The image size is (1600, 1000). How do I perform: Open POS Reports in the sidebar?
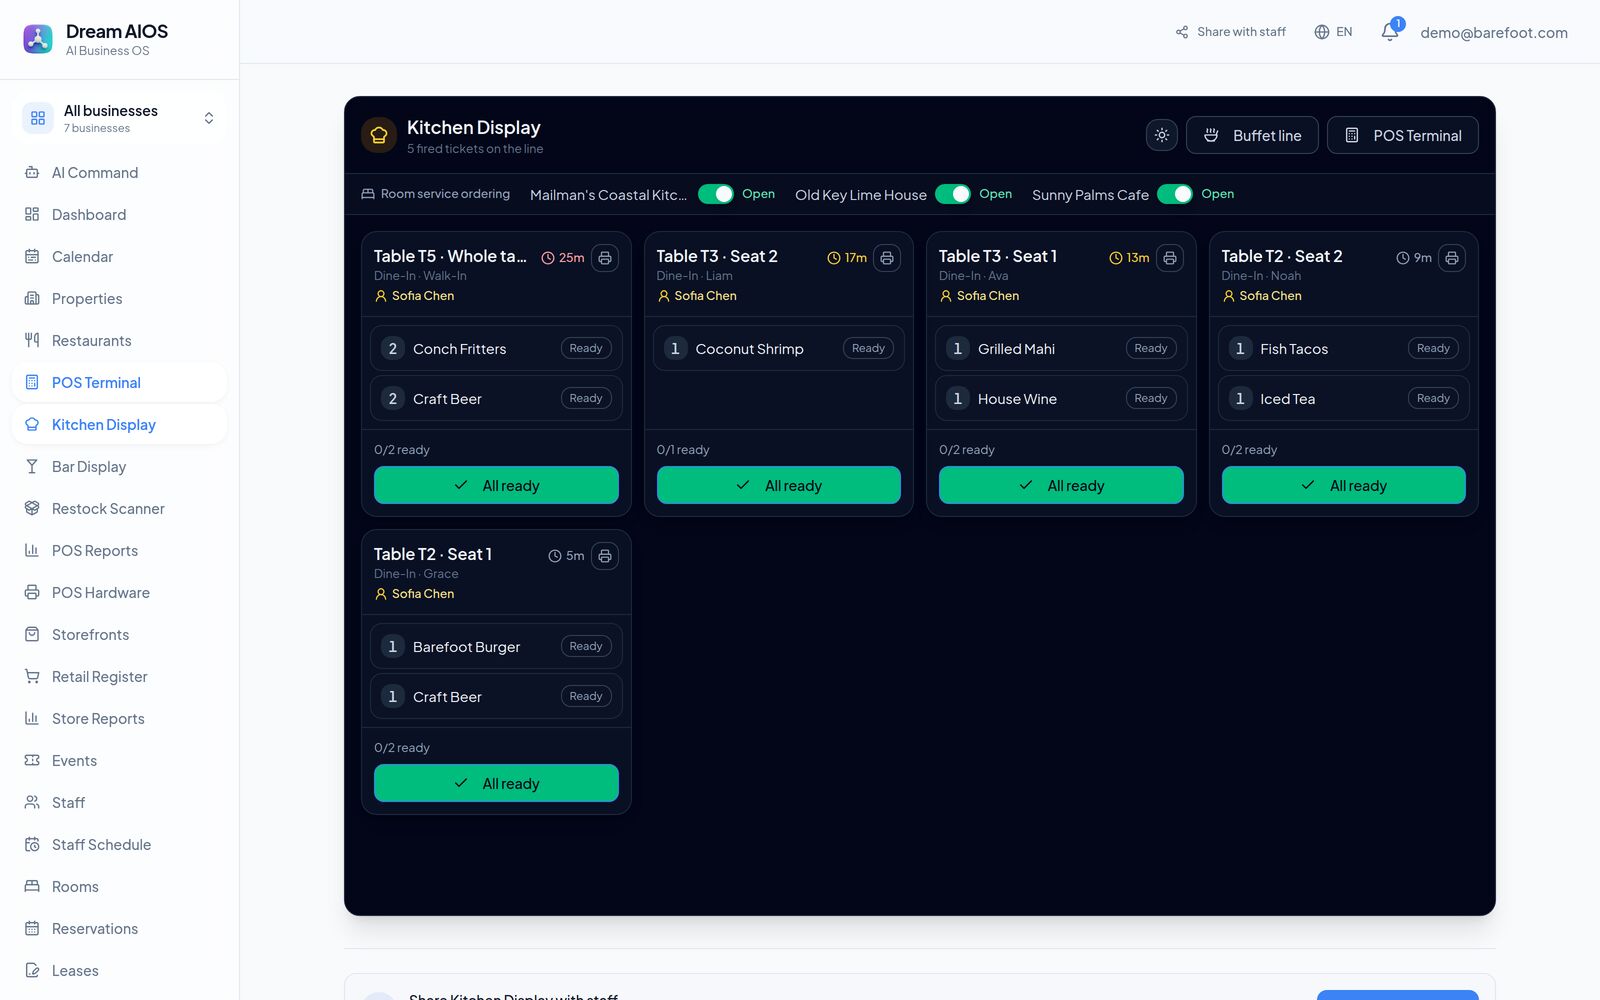(120, 551)
